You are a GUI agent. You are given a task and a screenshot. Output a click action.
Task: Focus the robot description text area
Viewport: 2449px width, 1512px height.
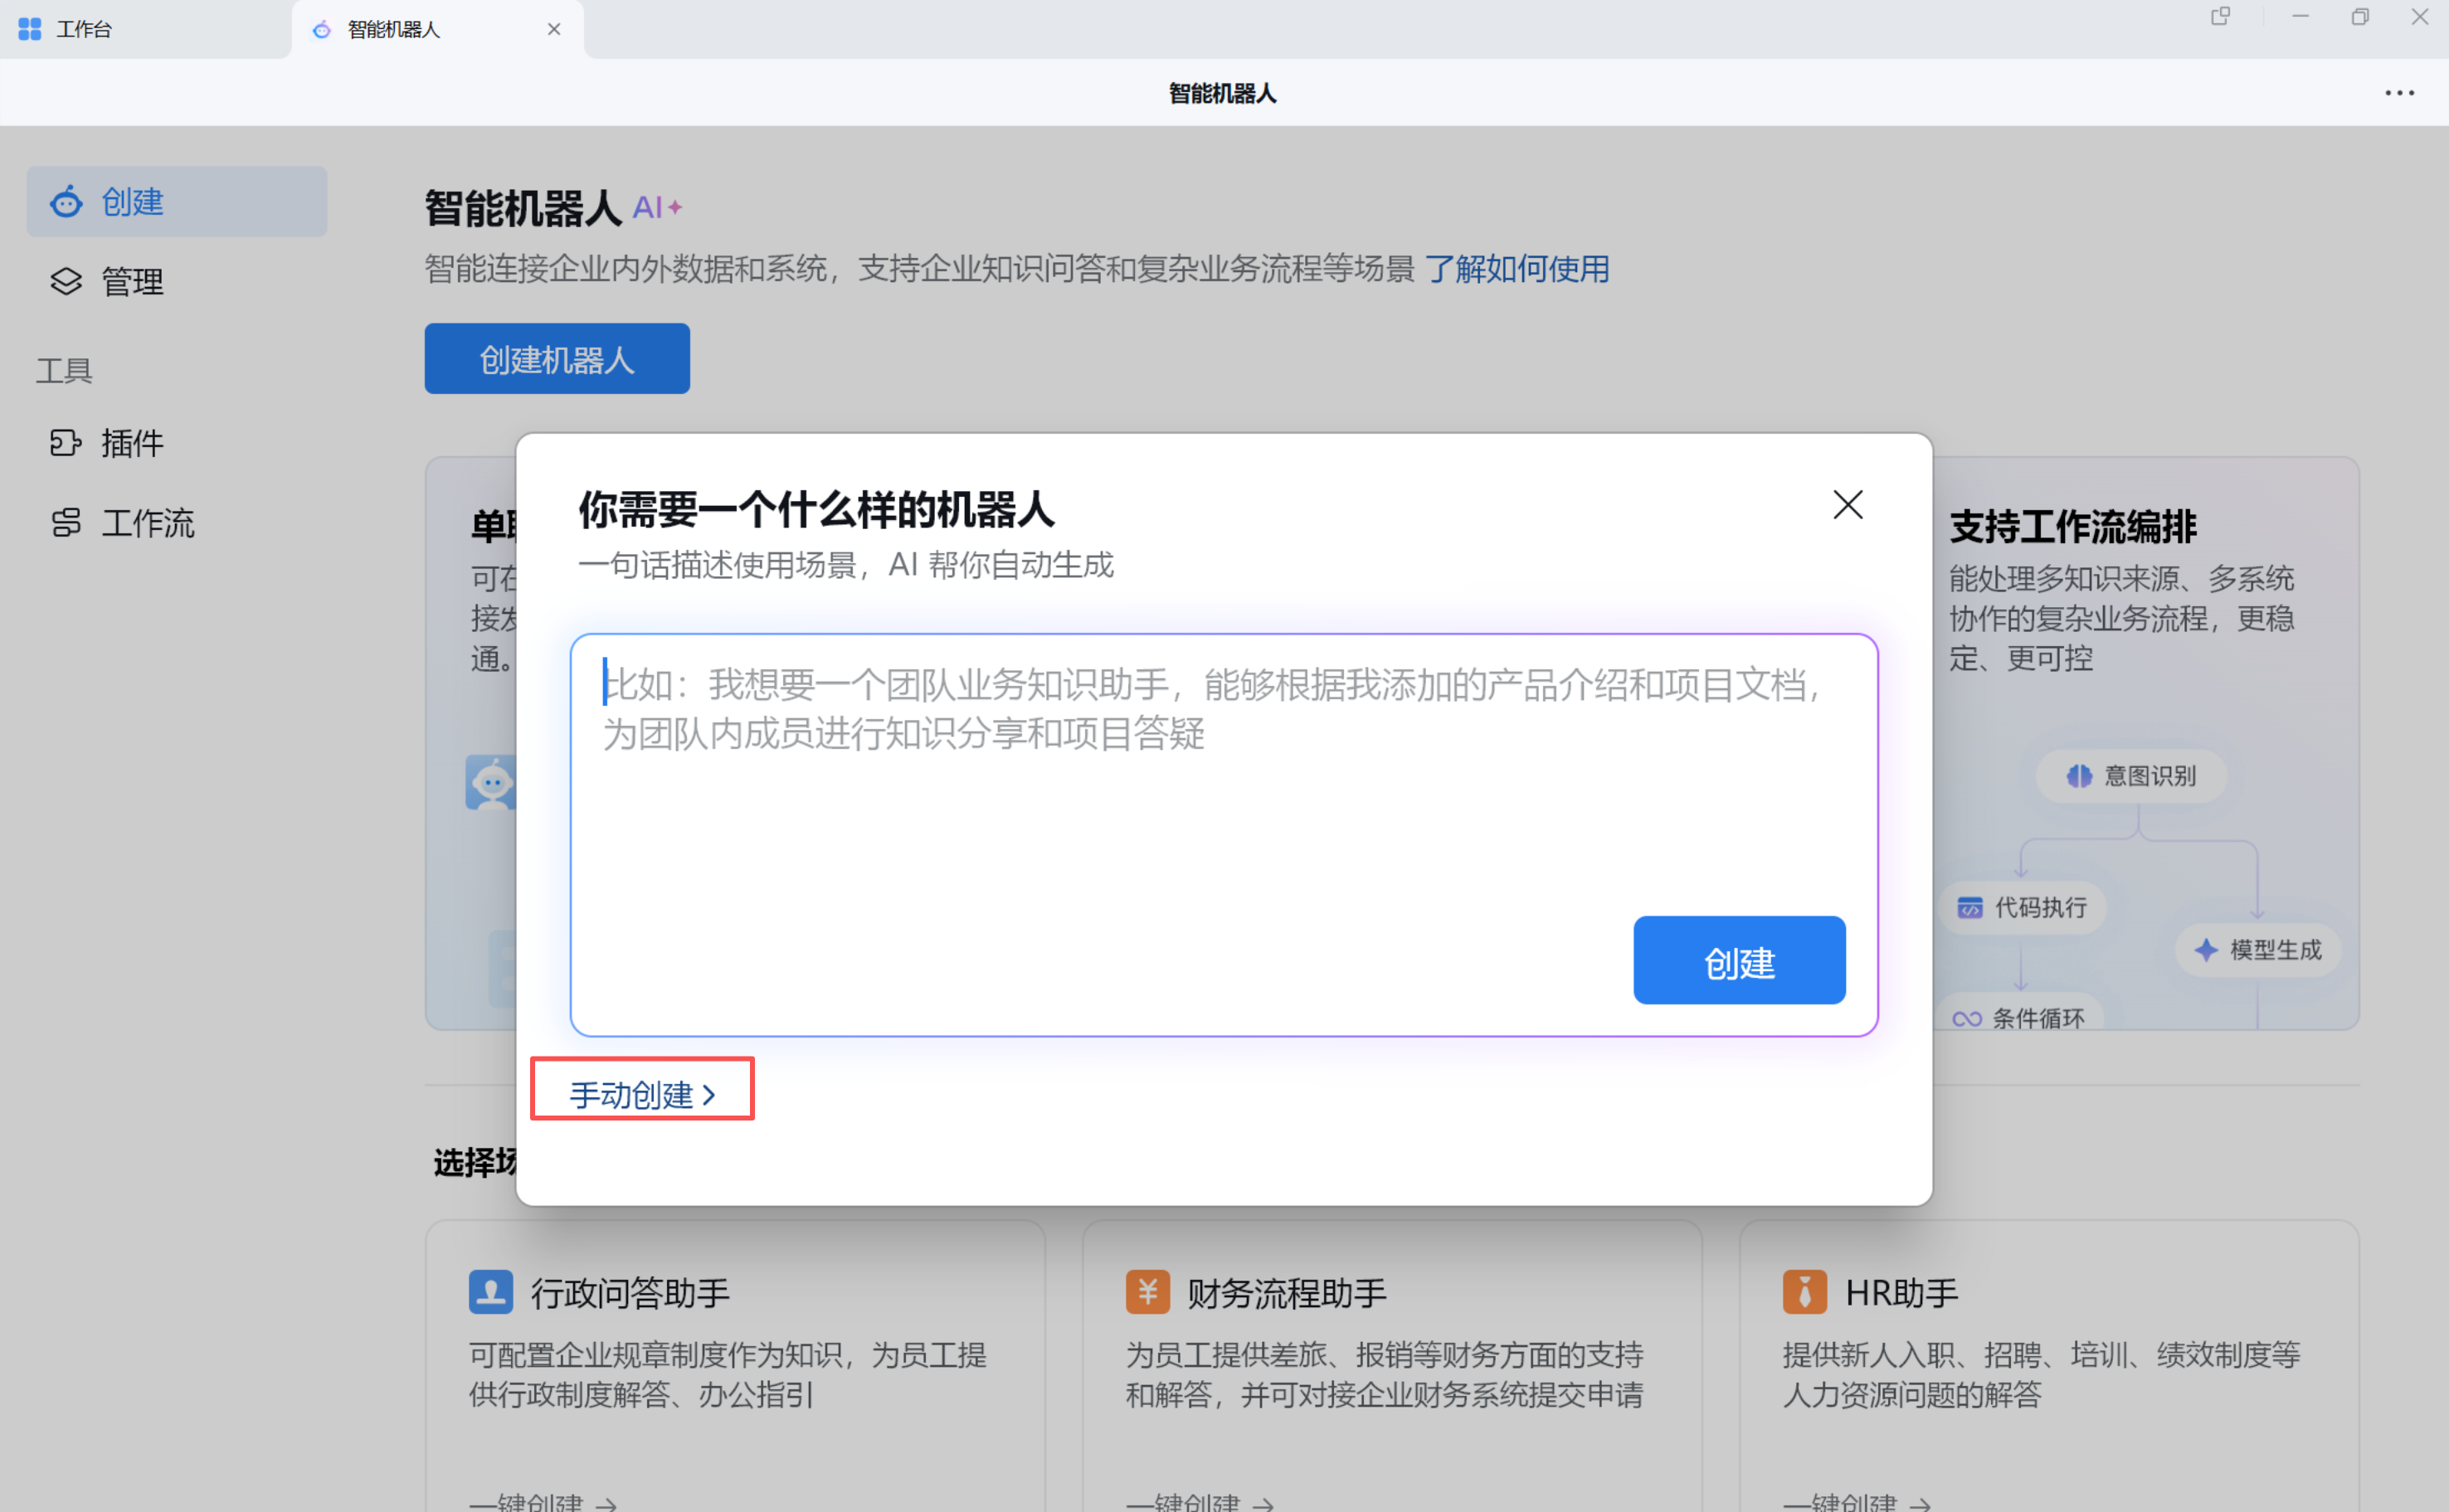pos(1100,800)
